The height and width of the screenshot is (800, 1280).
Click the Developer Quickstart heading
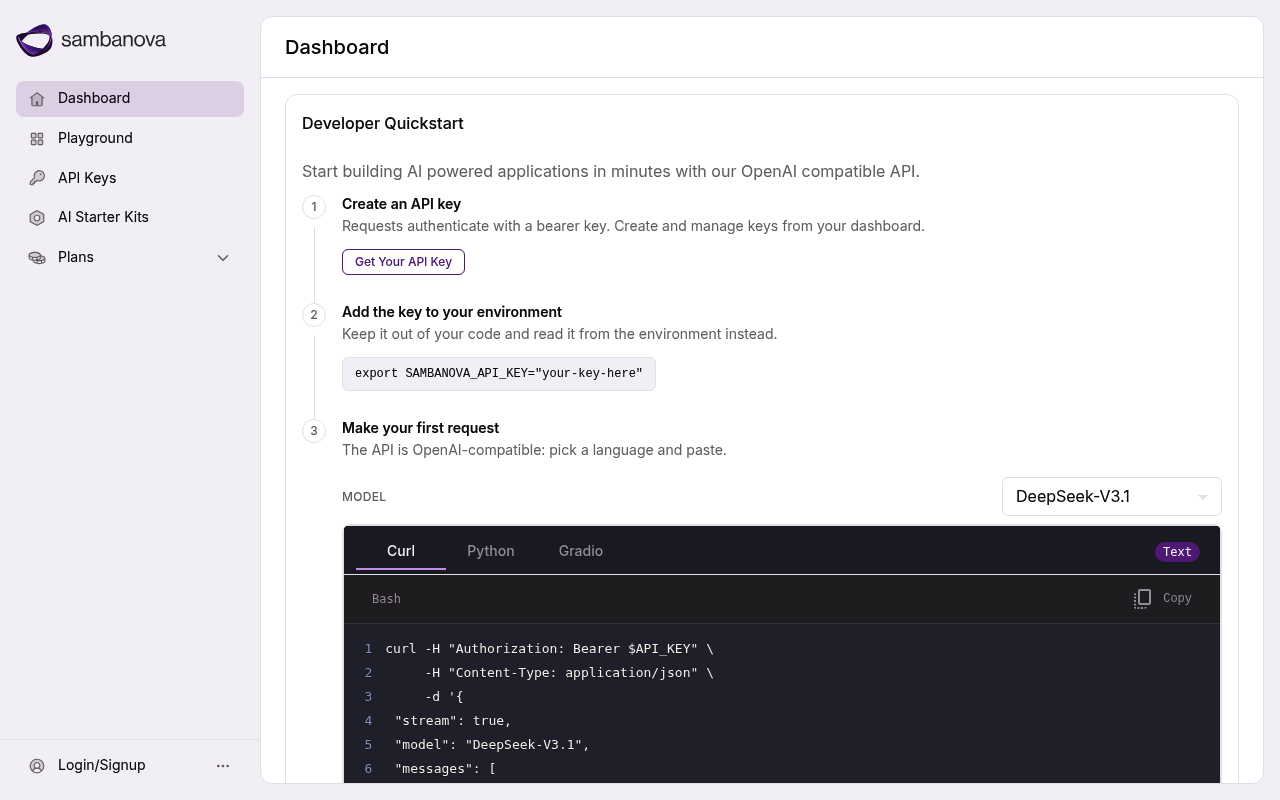(x=383, y=123)
